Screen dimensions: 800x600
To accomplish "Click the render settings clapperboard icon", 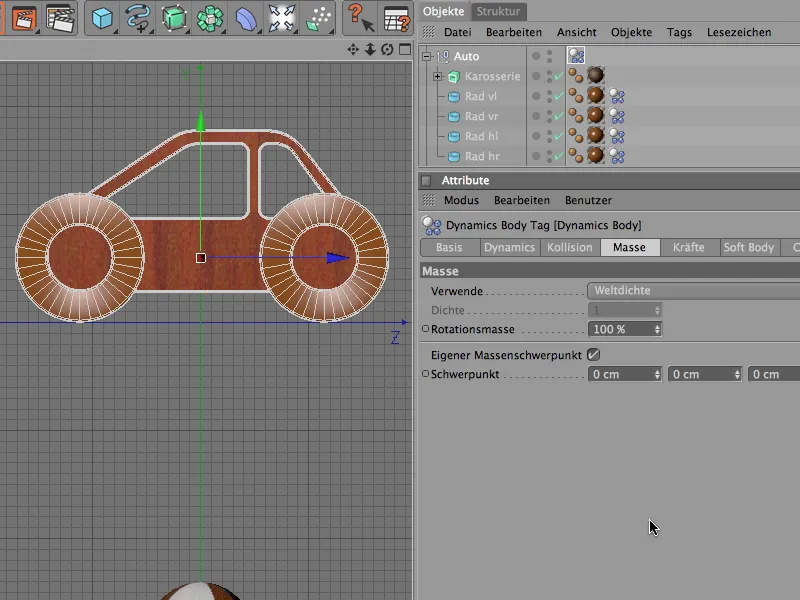I will click(x=61, y=17).
